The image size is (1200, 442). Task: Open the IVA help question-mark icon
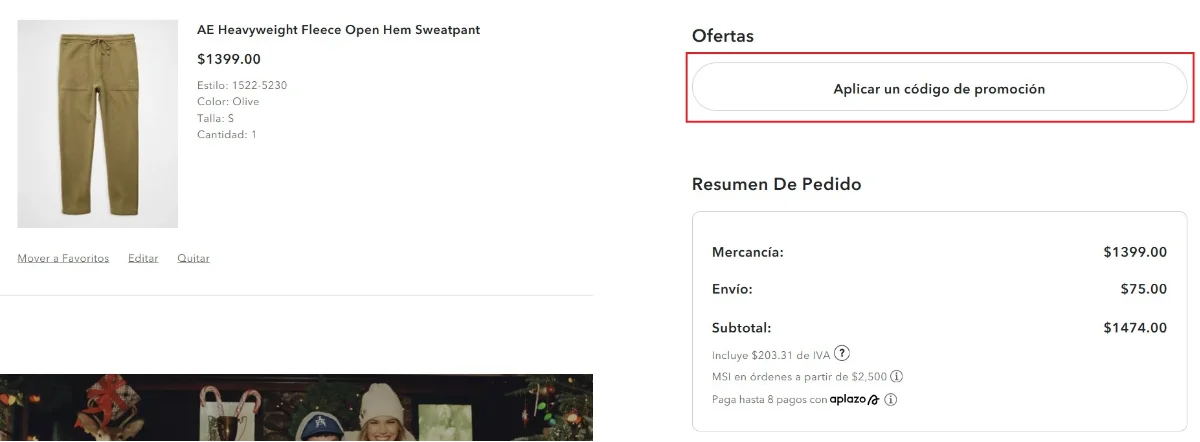[843, 353]
